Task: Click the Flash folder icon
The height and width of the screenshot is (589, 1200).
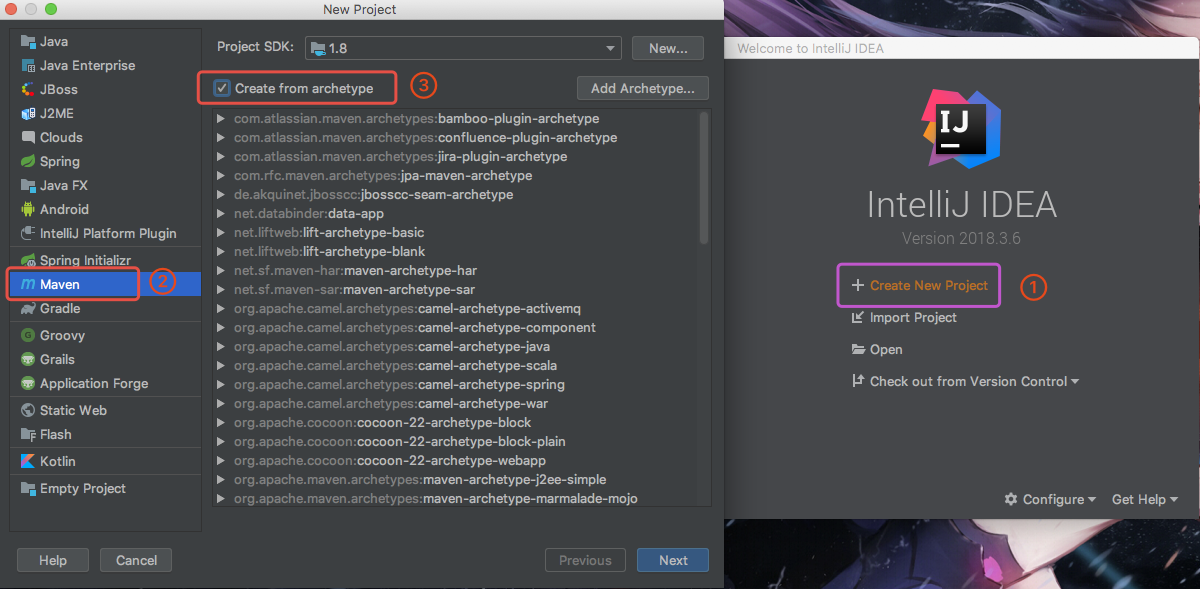Action: pyautogui.click(x=28, y=435)
